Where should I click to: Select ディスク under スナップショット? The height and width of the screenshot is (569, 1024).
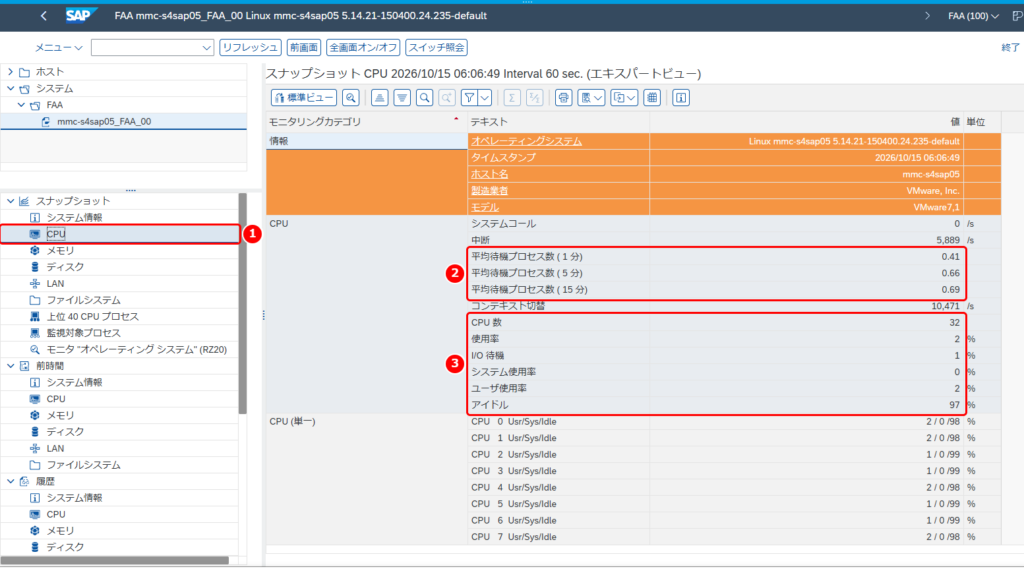pos(65,267)
